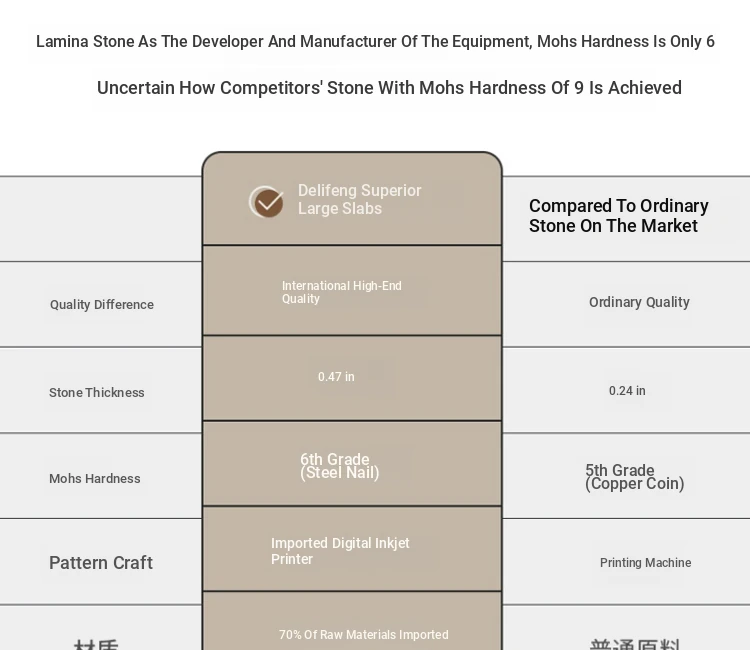
Task: Click the 'Printing Machine' cell
Action: [645, 563]
